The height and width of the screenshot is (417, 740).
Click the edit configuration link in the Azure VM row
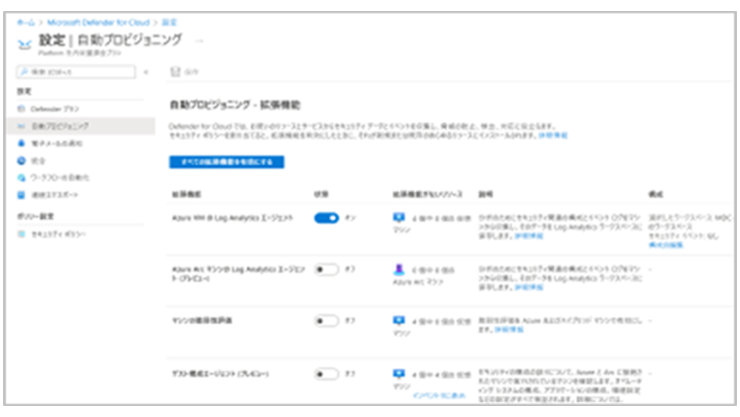(665, 245)
